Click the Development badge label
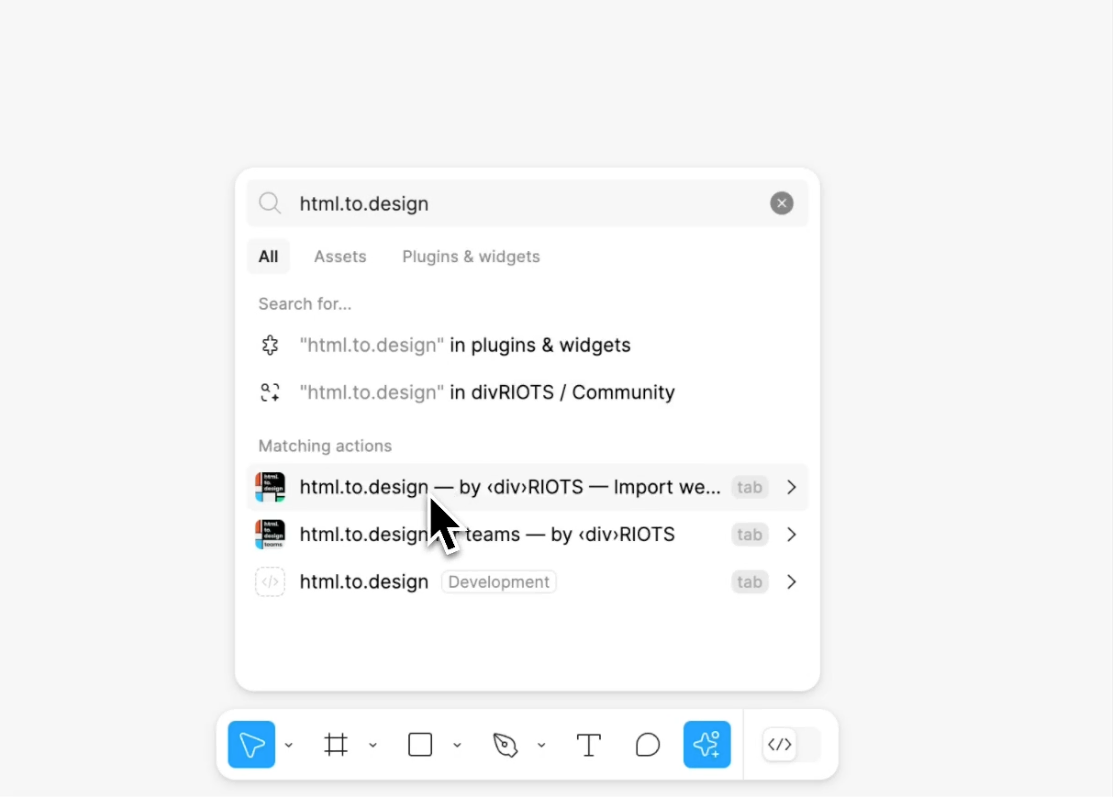1113x797 pixels. coord(499,582)
